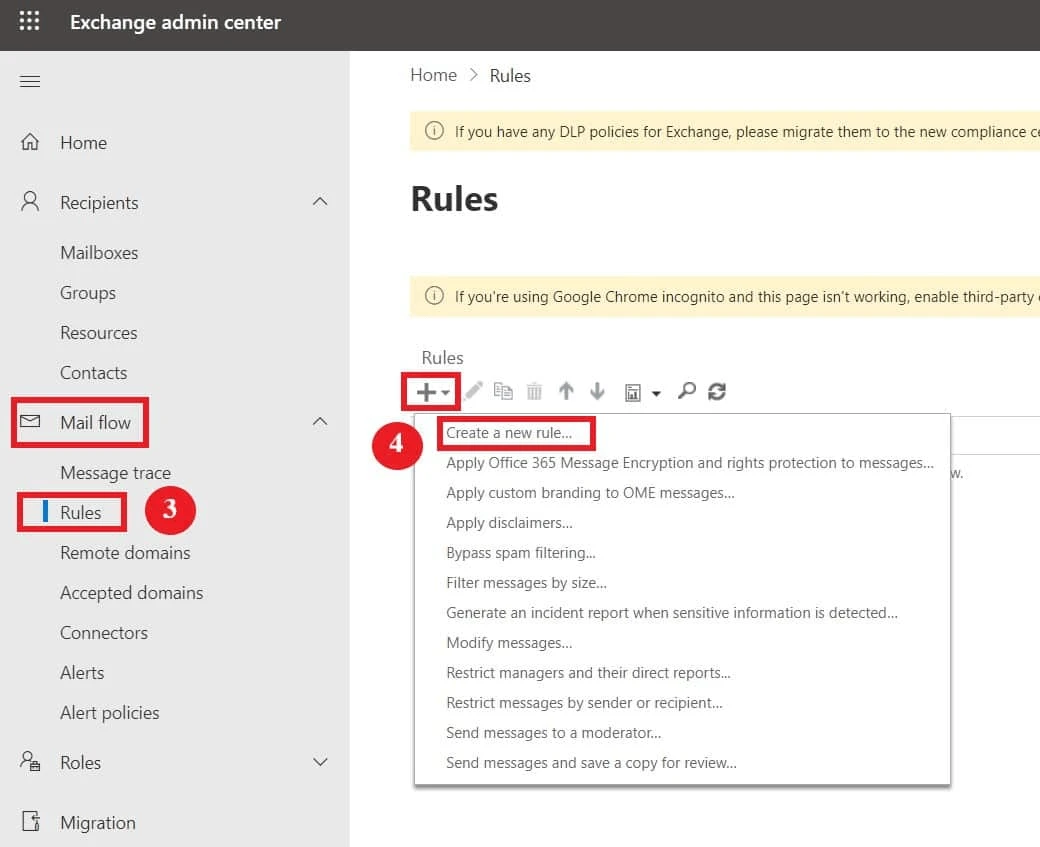Click the waffle app launcher icon
The width and height of the screenshot is (1040, 847).
pyautogui.click(x=28, y=22)
